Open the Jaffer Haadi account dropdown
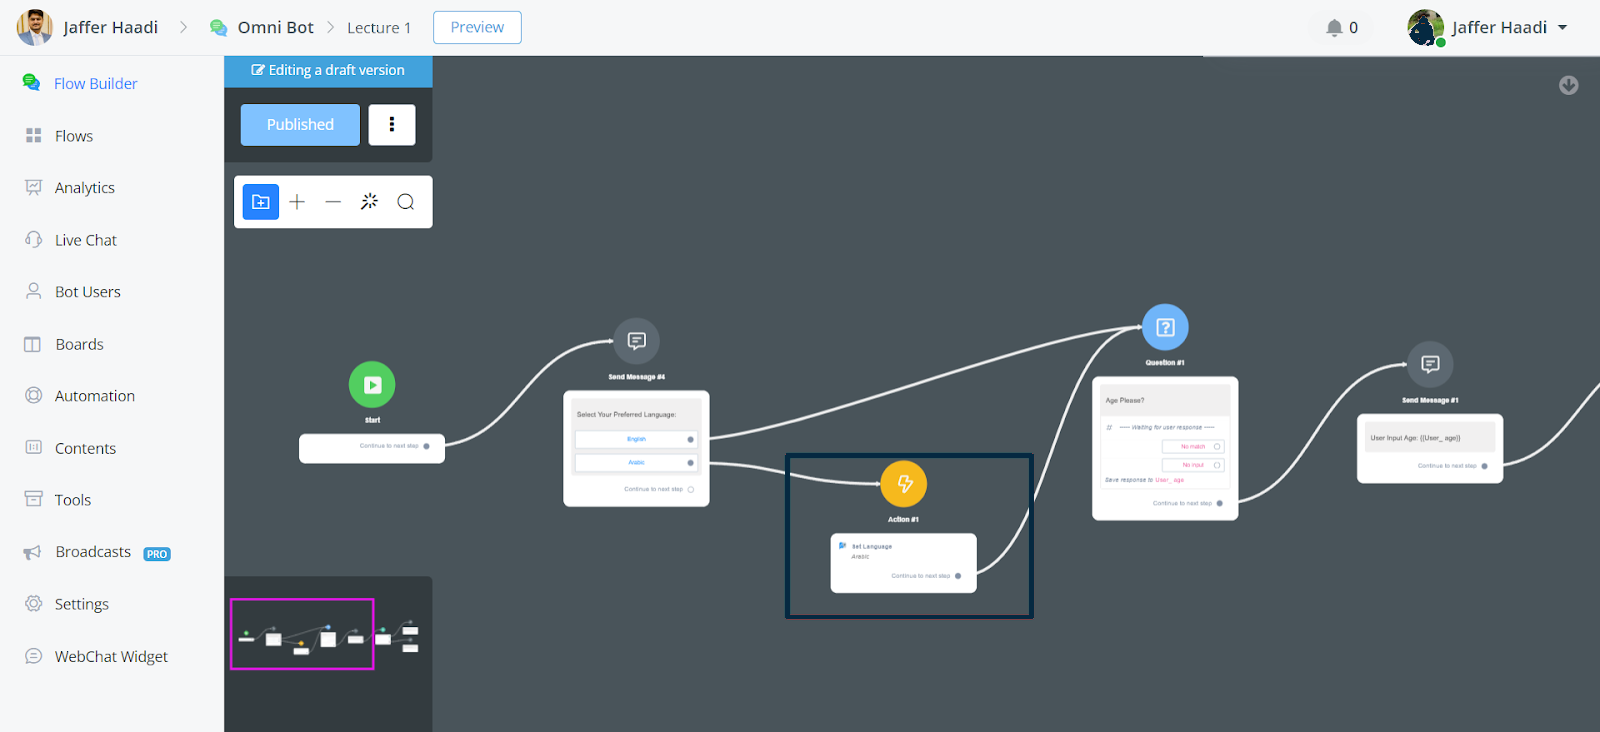This screenshot has width=1600, height=732. pyautogui.click(x=1488, y=28)
